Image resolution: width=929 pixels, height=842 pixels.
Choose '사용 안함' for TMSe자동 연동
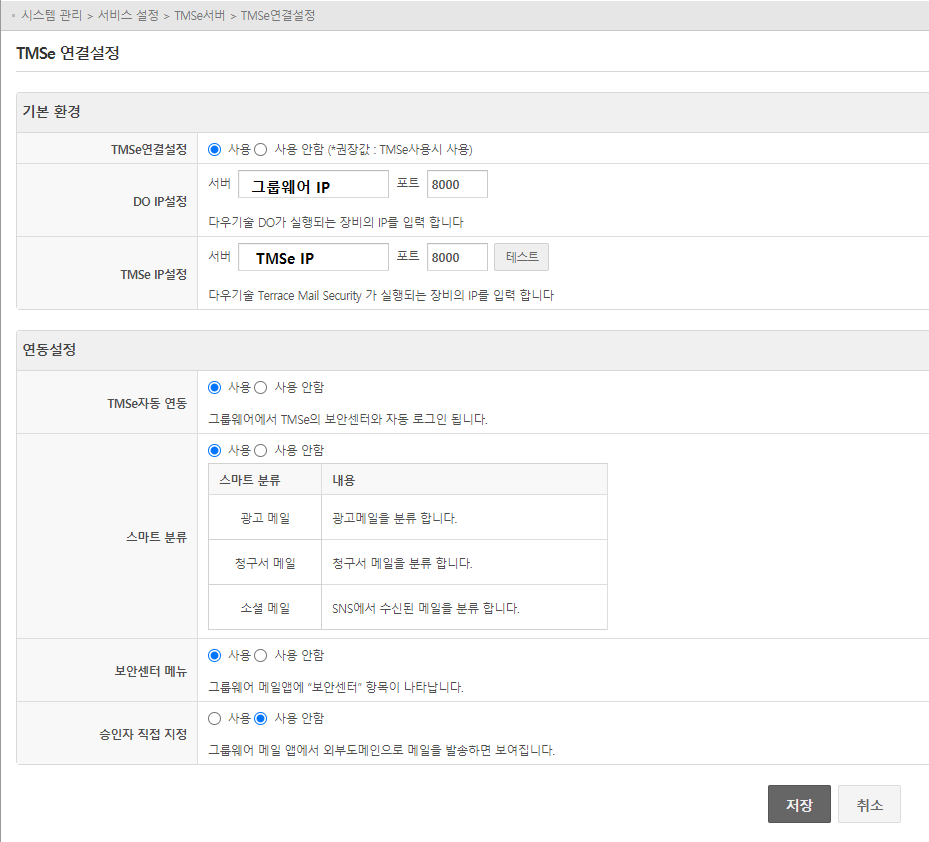[261, 388]
